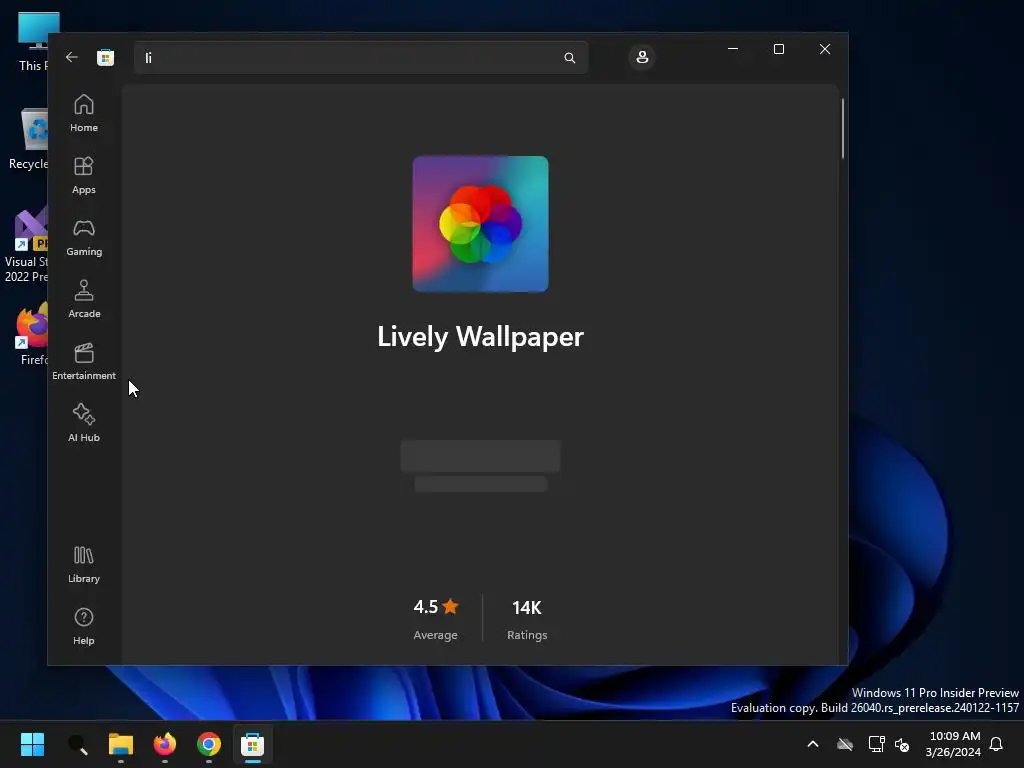
Task: Focus the Store search box containing 'li'
Action: (361, 58)
